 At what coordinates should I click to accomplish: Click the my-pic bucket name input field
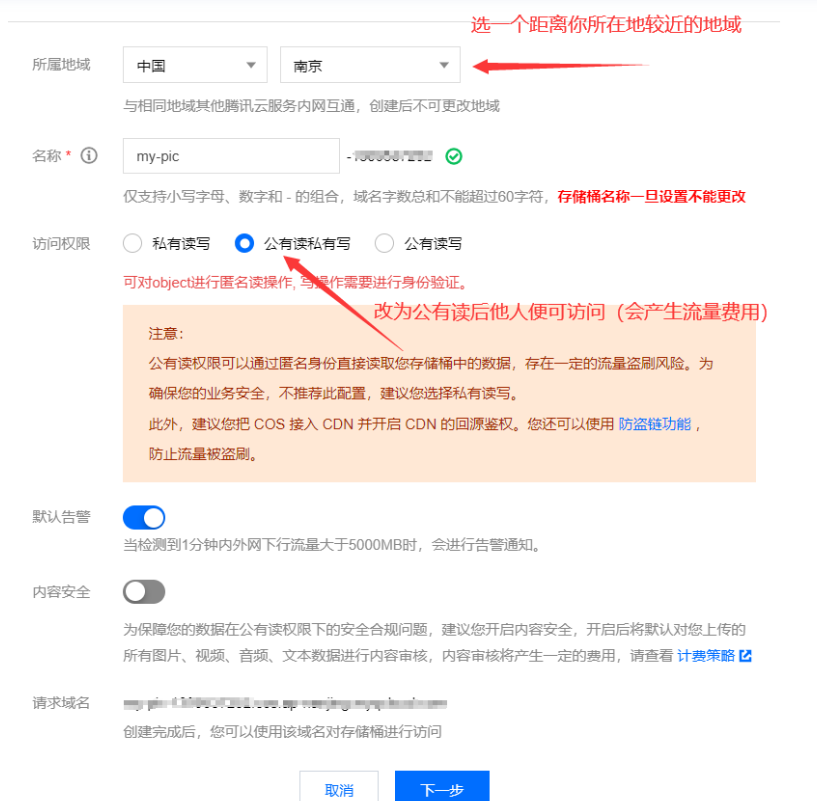click(231, 156)
